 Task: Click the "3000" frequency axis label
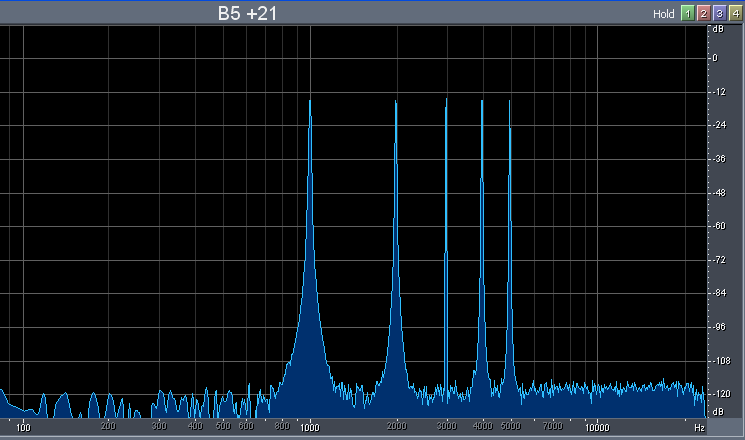pos(447,426)
